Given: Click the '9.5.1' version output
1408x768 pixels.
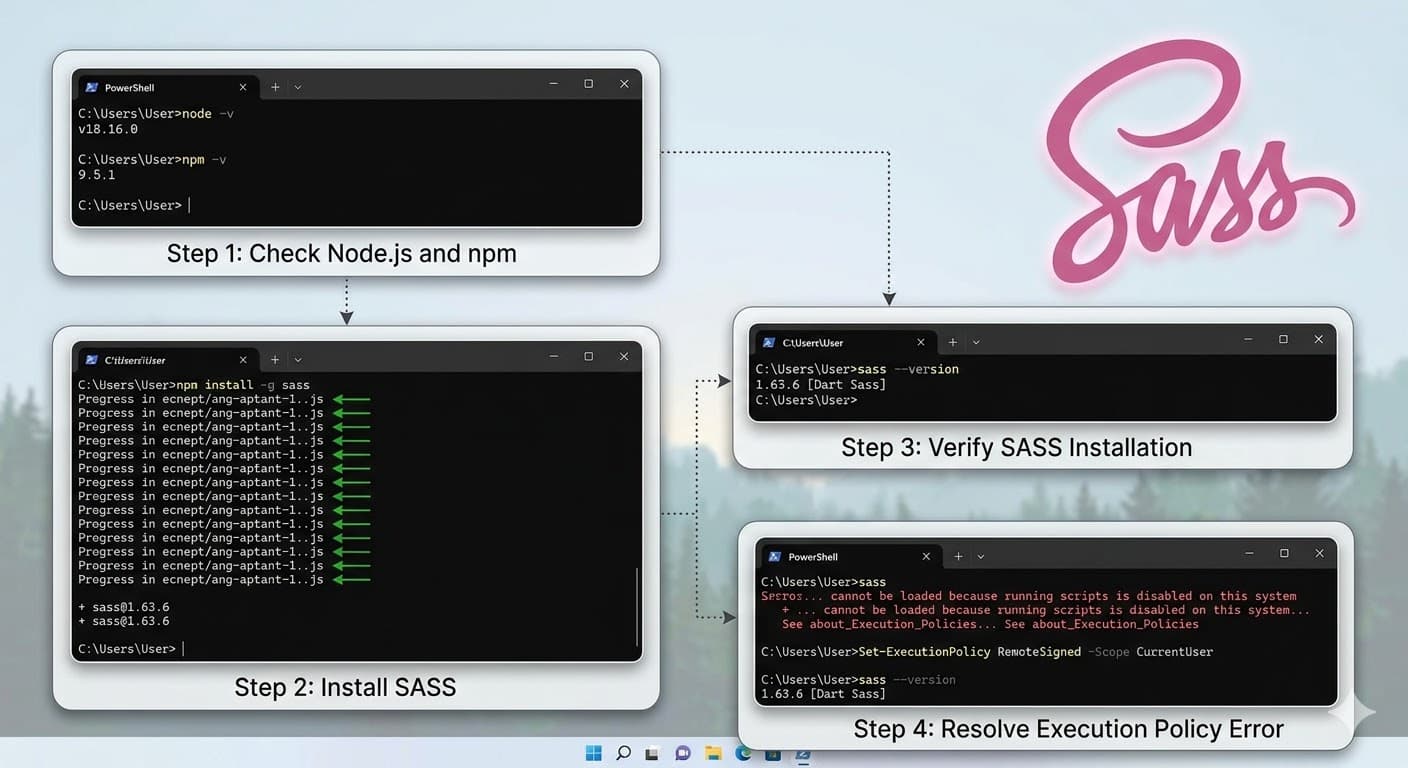Looking at the screenshot, I should (97, 175).
